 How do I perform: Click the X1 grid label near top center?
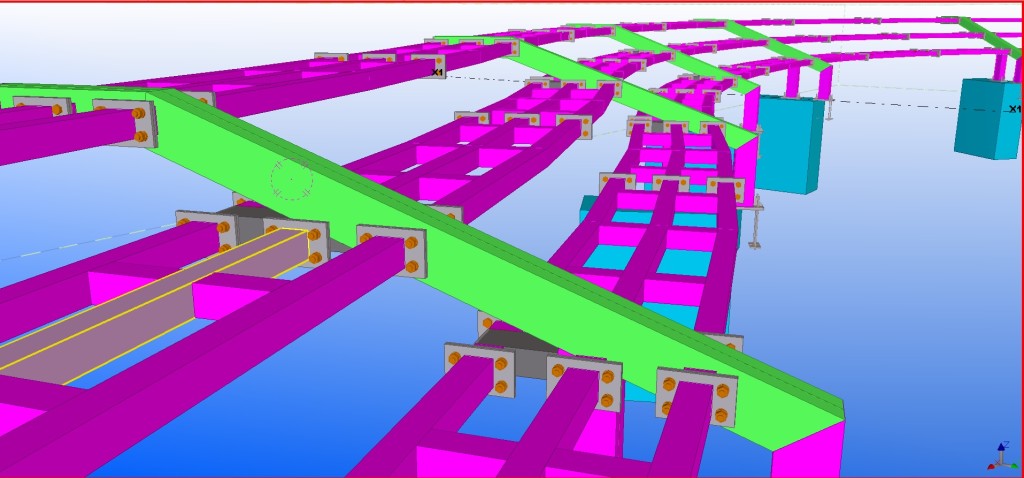point(437,72)
